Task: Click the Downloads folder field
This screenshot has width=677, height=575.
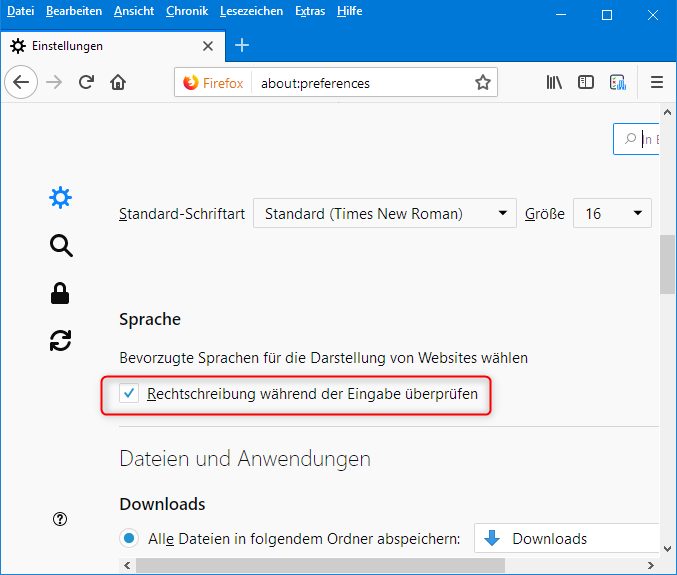Action: (566, 539)
